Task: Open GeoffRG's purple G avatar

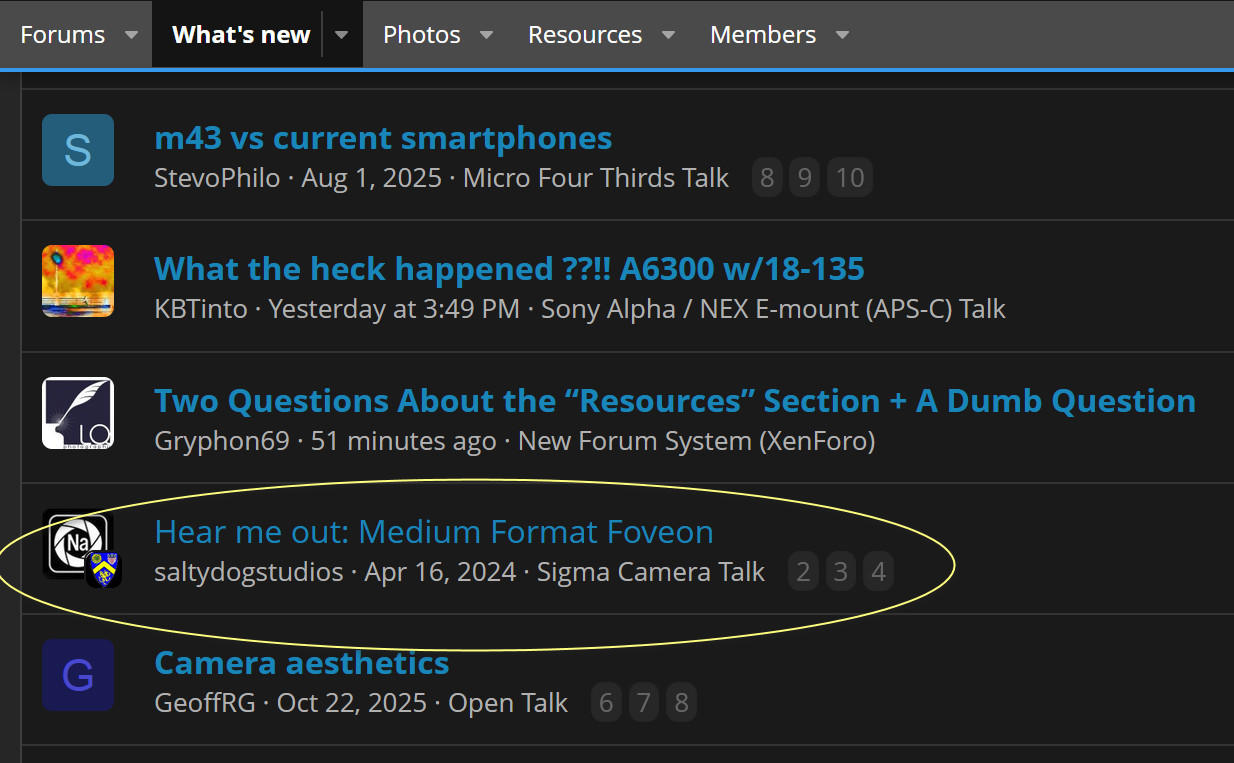Action: coord(78,676)
